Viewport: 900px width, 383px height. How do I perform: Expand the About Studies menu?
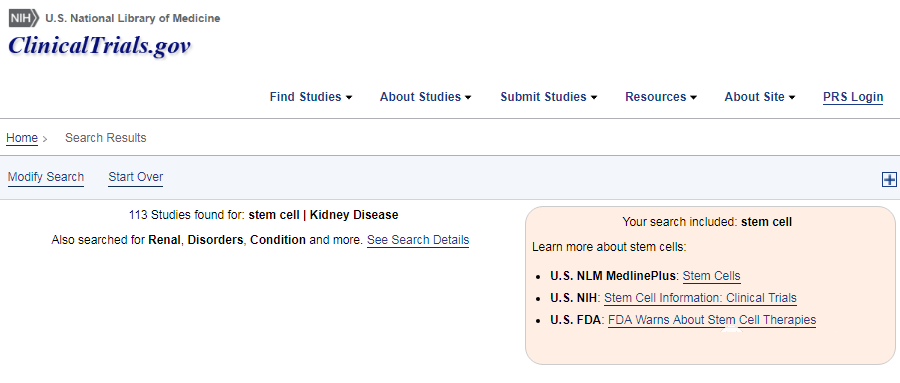click(425, 97)
